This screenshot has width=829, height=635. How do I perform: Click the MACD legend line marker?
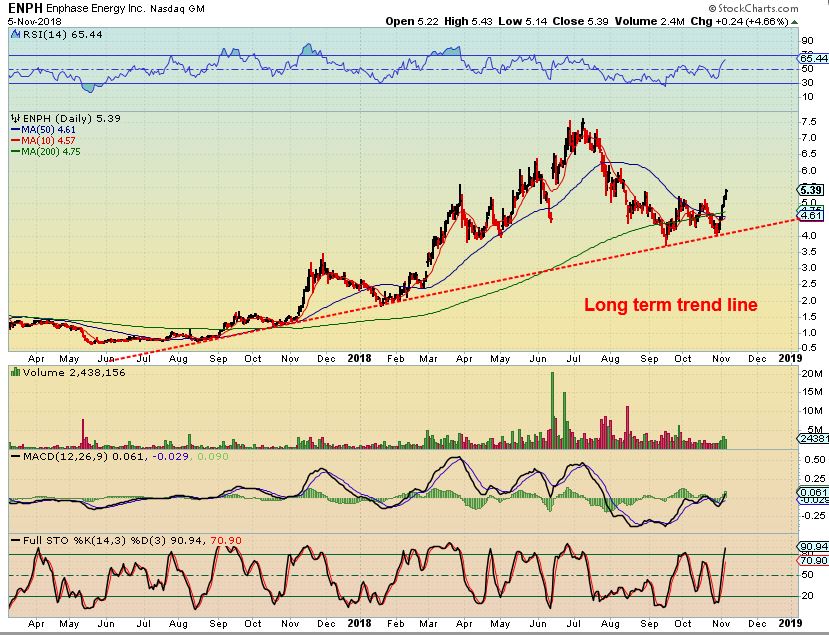tap(16, 456)
